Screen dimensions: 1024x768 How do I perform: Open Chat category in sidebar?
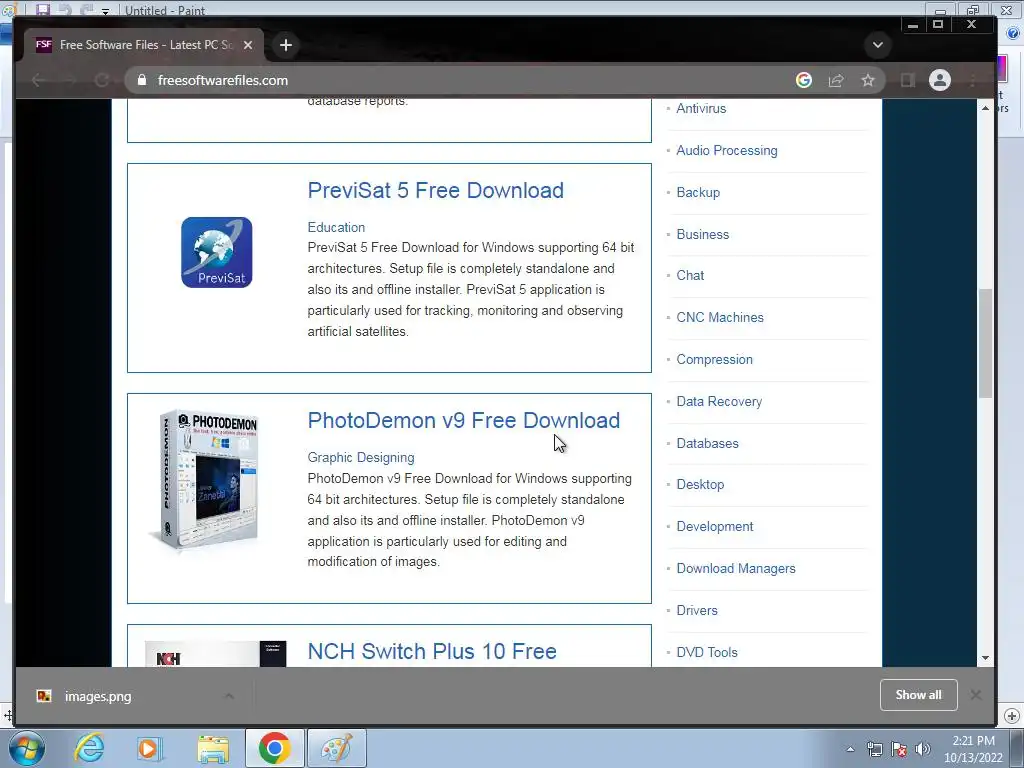click(690, 276)
